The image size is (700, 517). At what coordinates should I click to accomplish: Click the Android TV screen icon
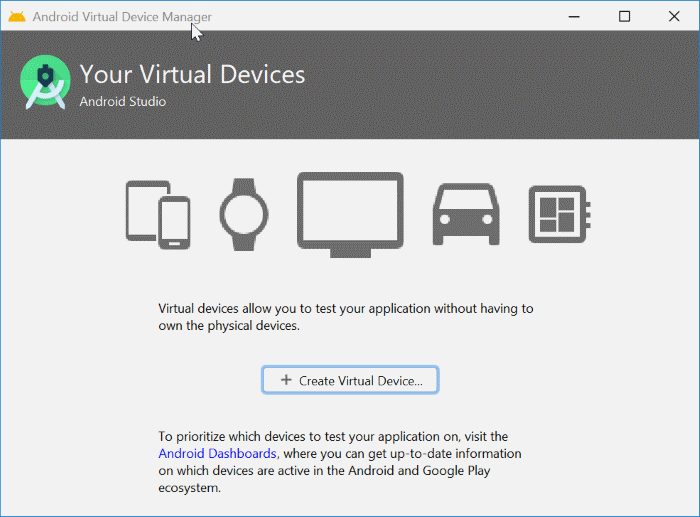pos(350,215)
